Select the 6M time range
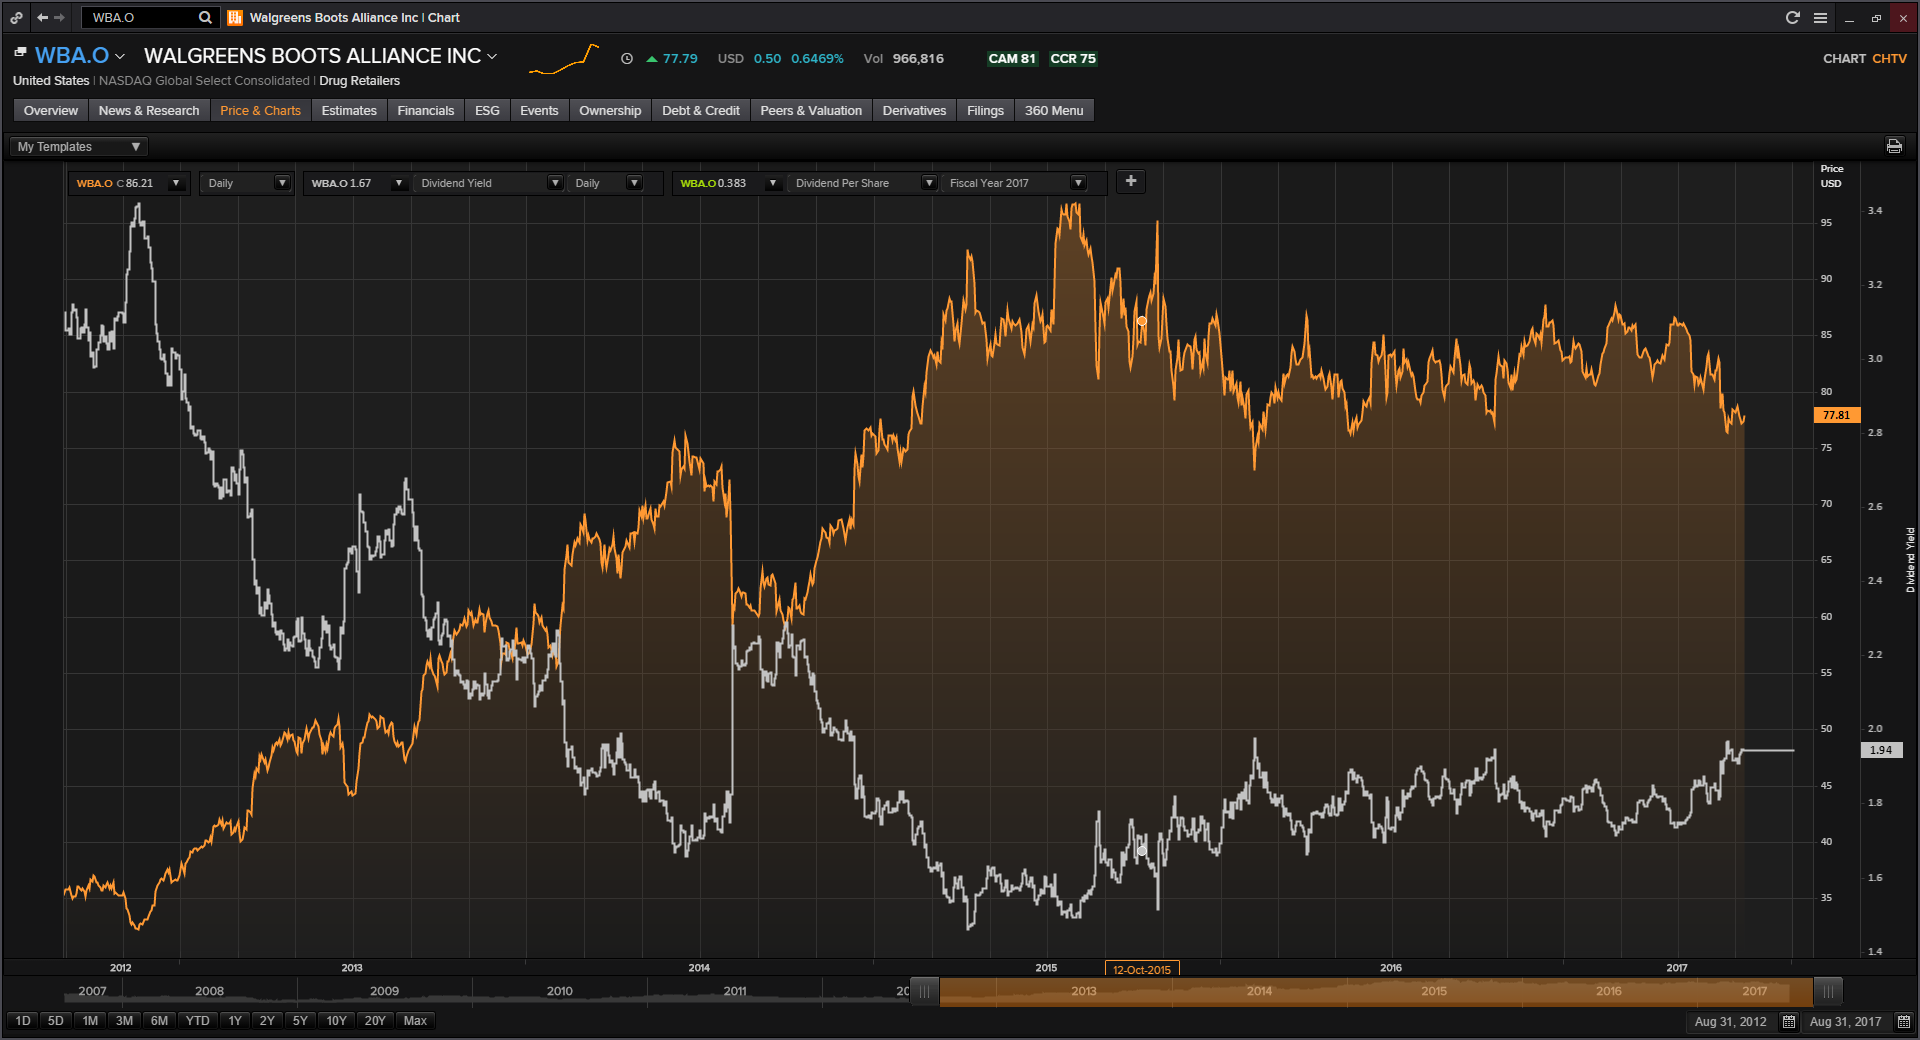1920x1040 pixels. 159,1021
